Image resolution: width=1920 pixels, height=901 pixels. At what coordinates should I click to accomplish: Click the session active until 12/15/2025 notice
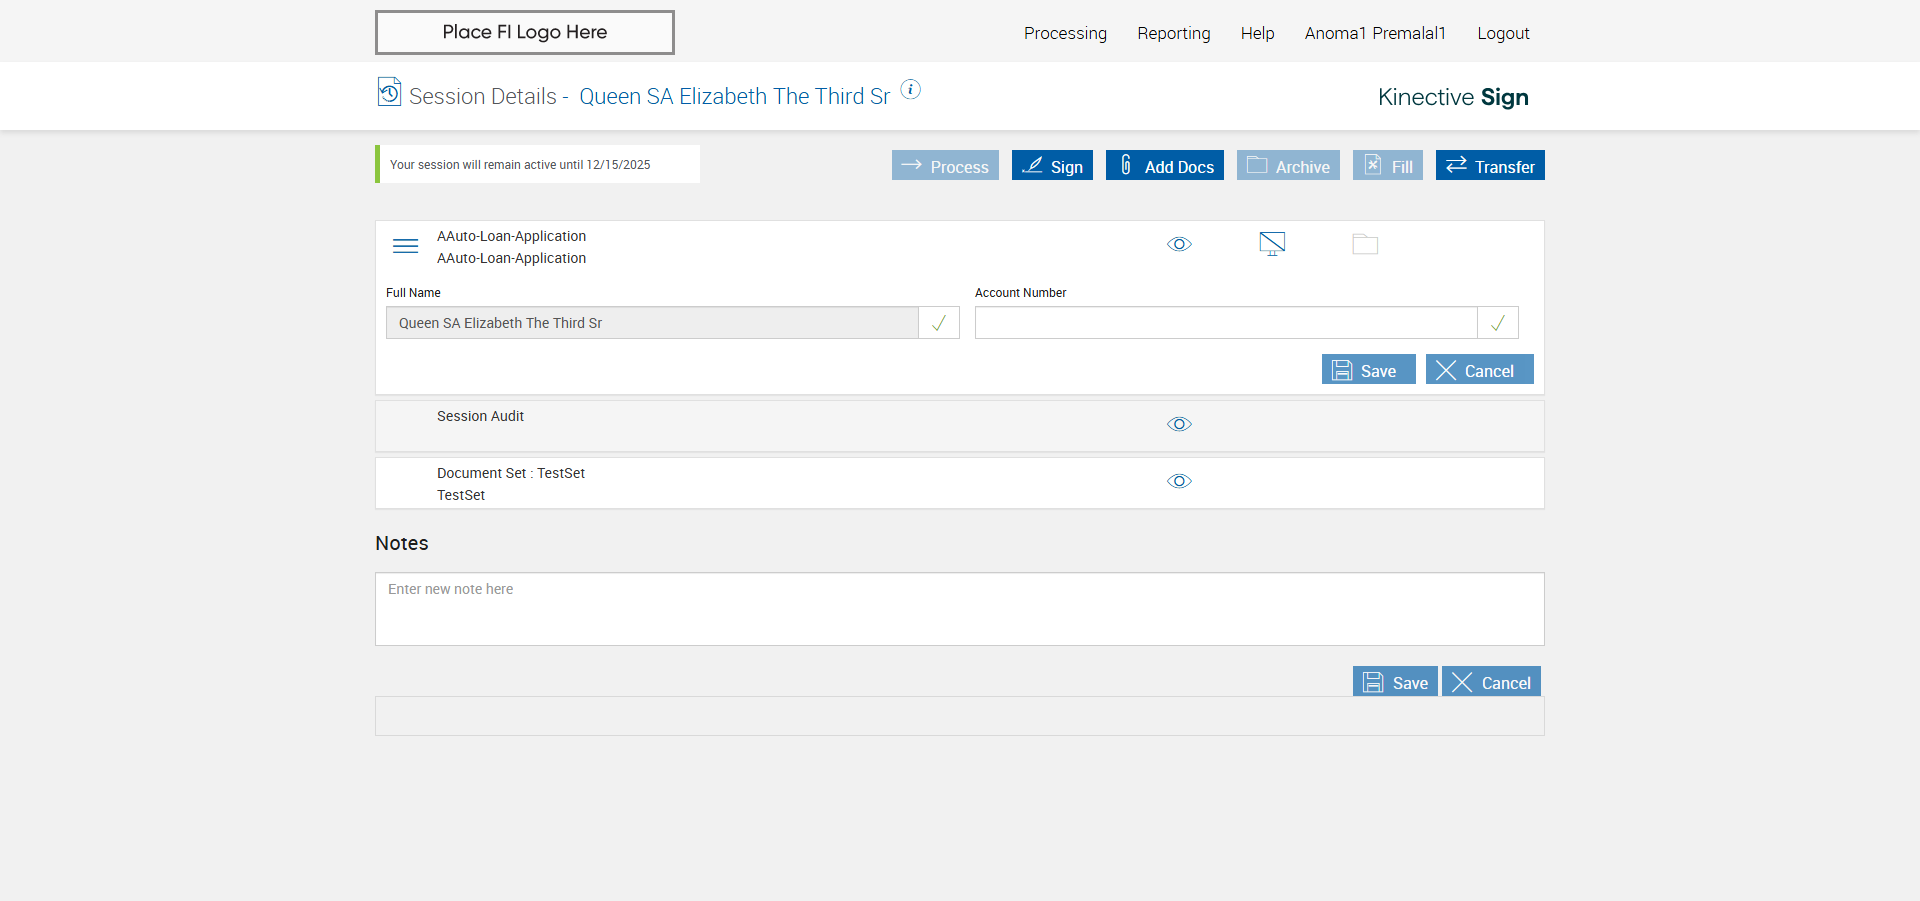(x=538, y=164)
